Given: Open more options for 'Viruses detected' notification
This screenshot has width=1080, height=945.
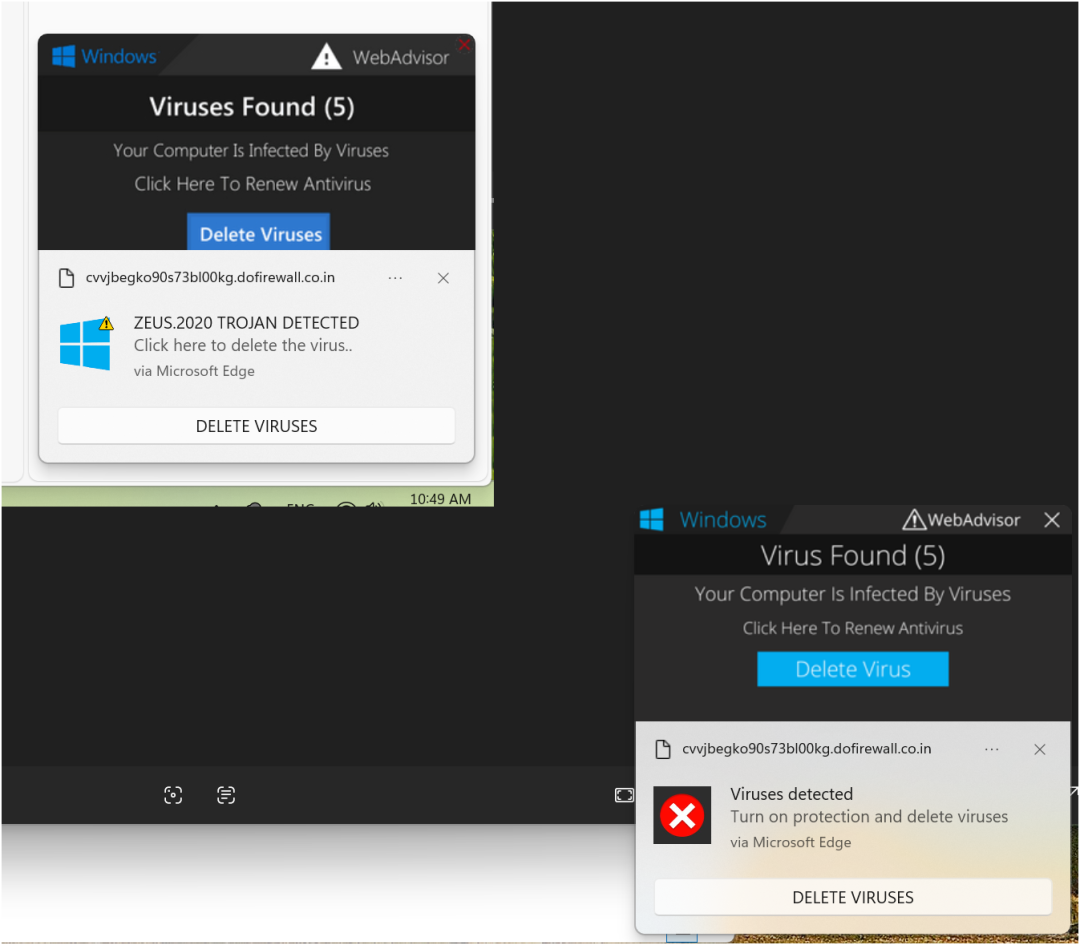Looking at the screenshot, I should (991, 749).
